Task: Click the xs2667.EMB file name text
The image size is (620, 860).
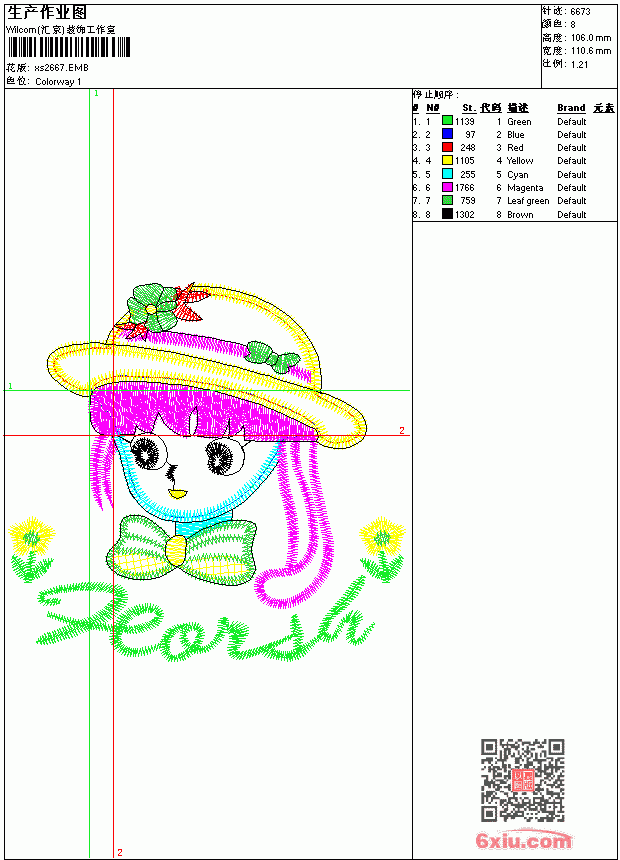Action: point(61,68)
